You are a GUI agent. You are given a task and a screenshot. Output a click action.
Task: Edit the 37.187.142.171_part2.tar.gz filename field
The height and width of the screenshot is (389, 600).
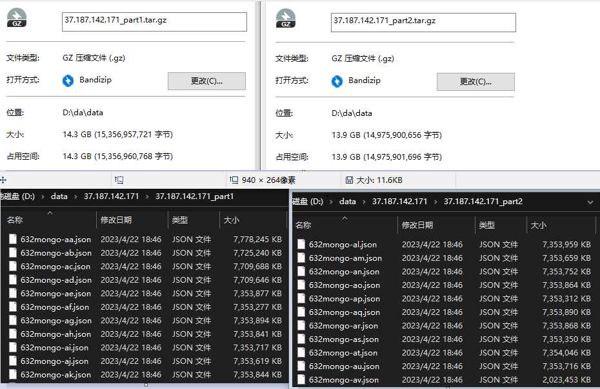[423, 23]
